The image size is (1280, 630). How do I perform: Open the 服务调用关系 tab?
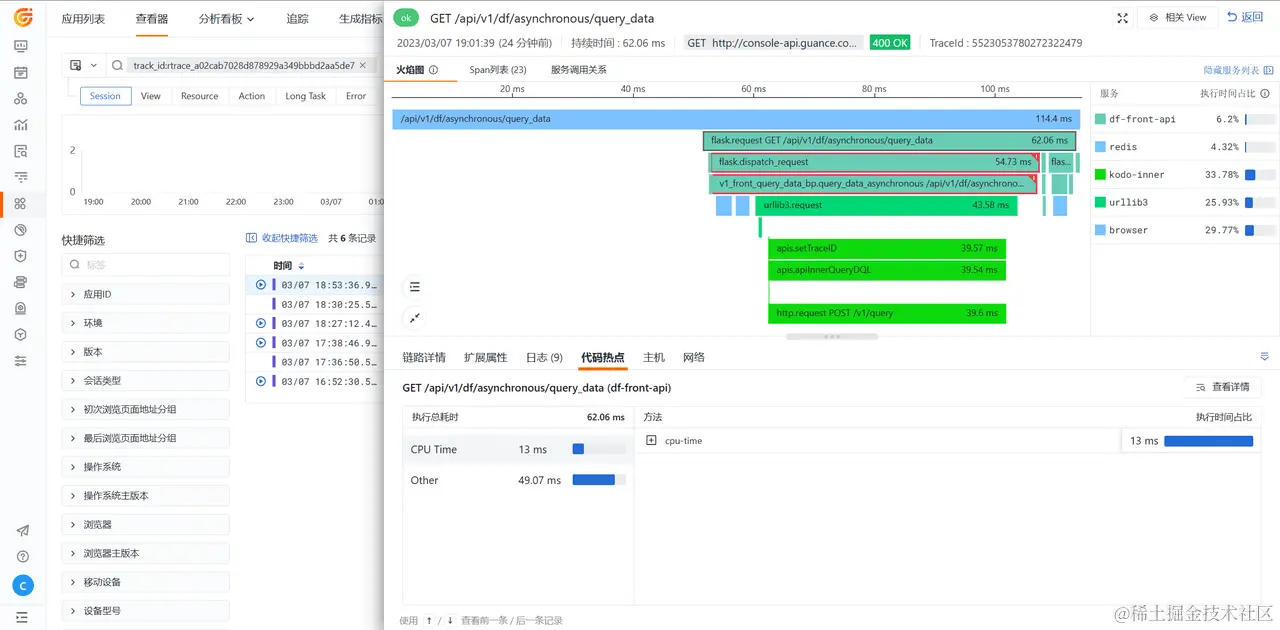[x=578, y=70]
